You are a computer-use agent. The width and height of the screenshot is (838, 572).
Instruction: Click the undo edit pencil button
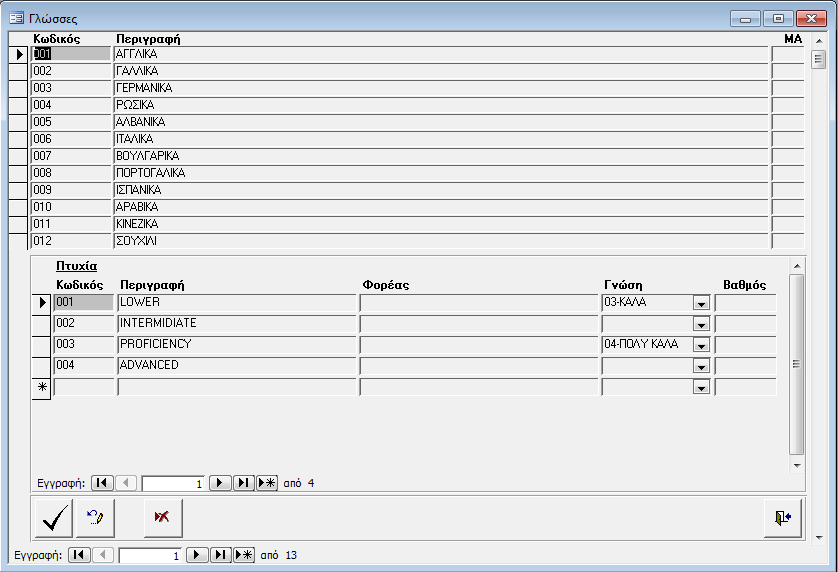coord(95,517)
